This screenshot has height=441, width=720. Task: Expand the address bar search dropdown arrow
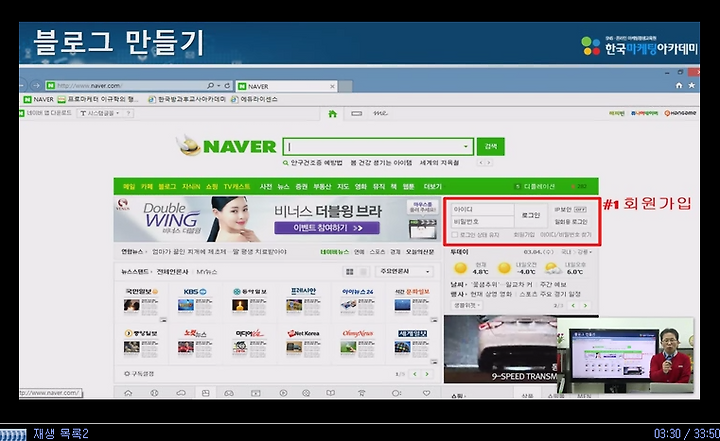[219, 86]
